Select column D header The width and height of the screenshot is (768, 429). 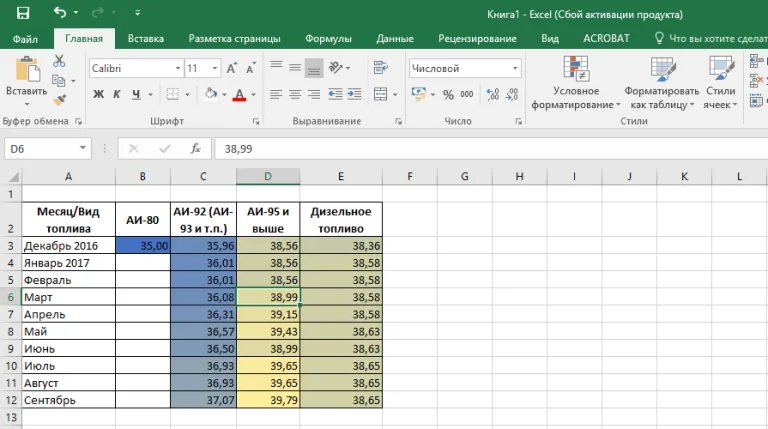pyautogui.click(x=268, y=176)
